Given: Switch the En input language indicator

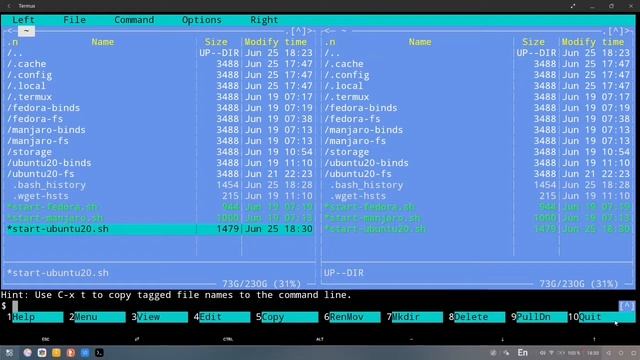Looking at the screenshot, I should [x=522, y=353].
